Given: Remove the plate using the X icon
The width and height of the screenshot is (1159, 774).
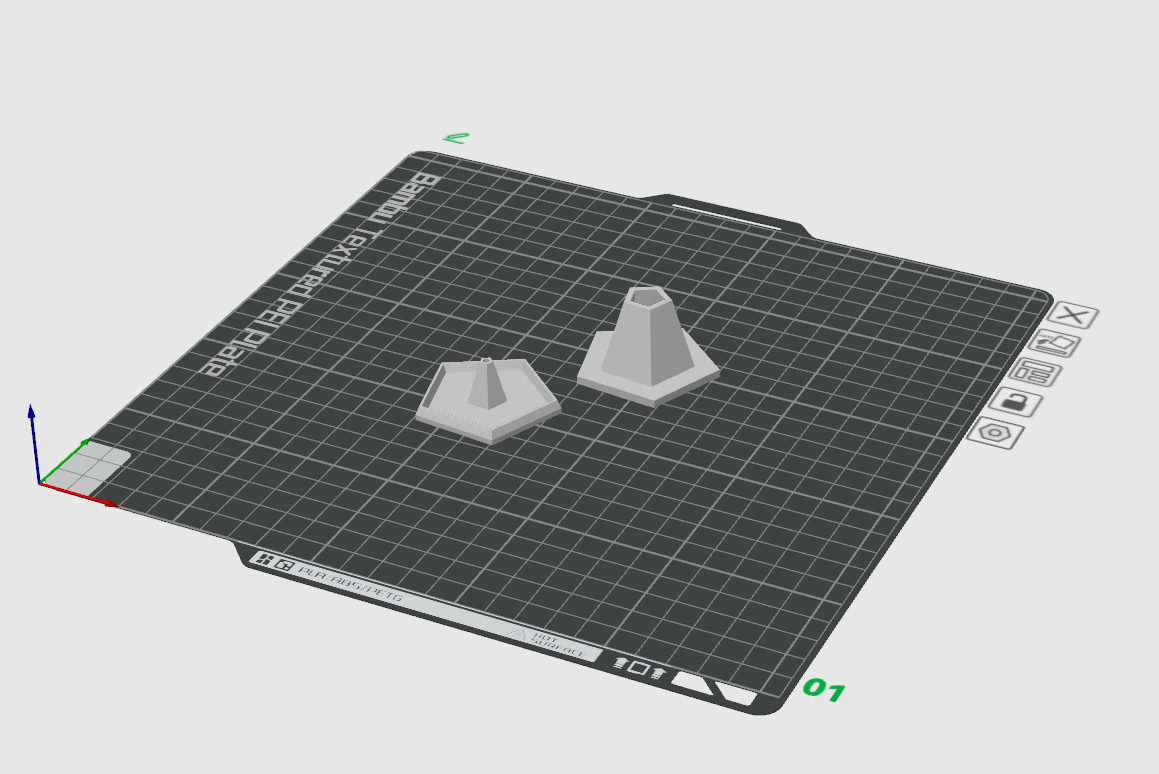Looking at the screenshot, I should [x=1073, y=316].
